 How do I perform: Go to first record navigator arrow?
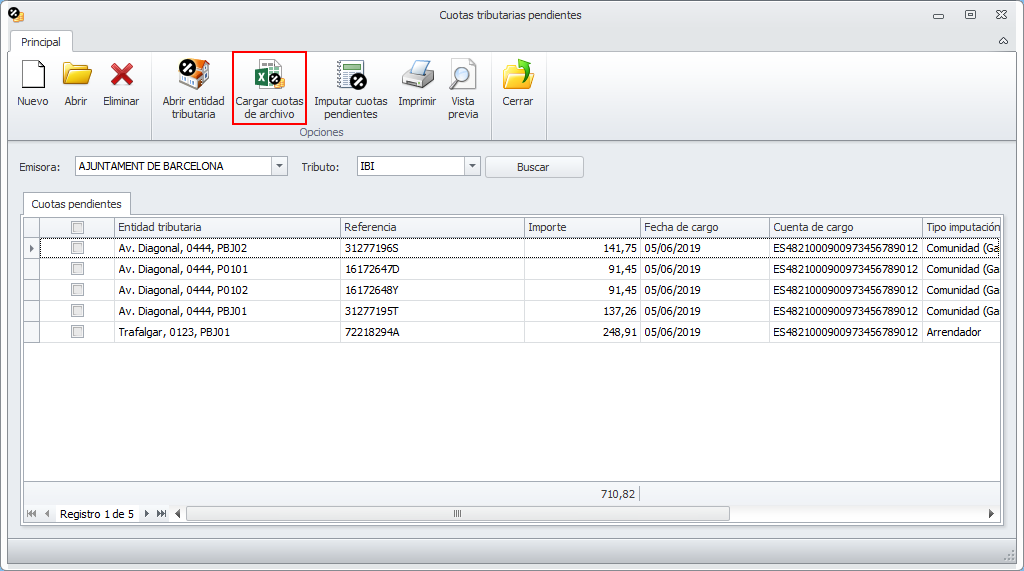point(31,514)
